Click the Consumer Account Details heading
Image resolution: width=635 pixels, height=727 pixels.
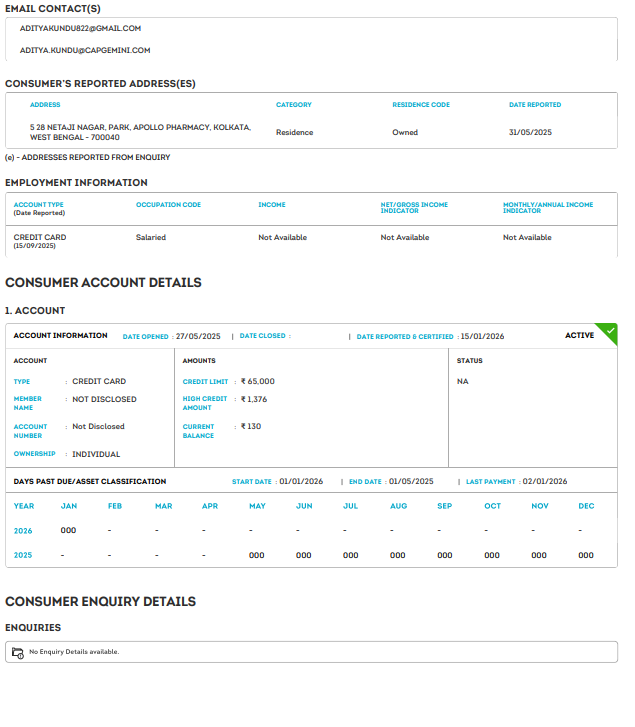pos(103,283)
